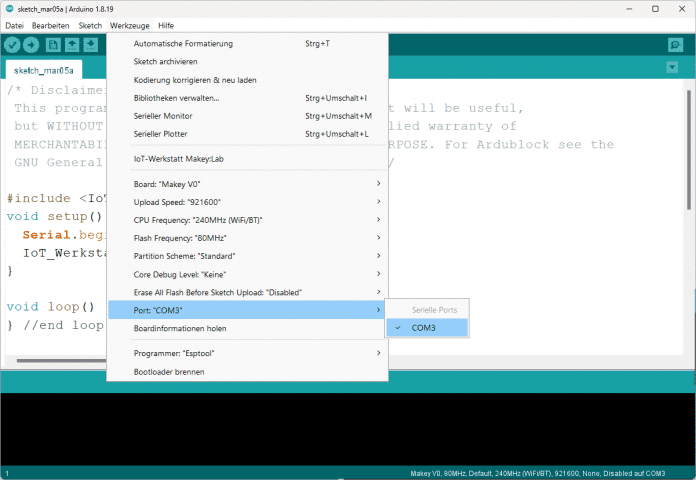The height and width of the screenshot is (480, 696).
Task: Select Bootloader brennen
Action: pyautogui.click(x=171, y=372)
